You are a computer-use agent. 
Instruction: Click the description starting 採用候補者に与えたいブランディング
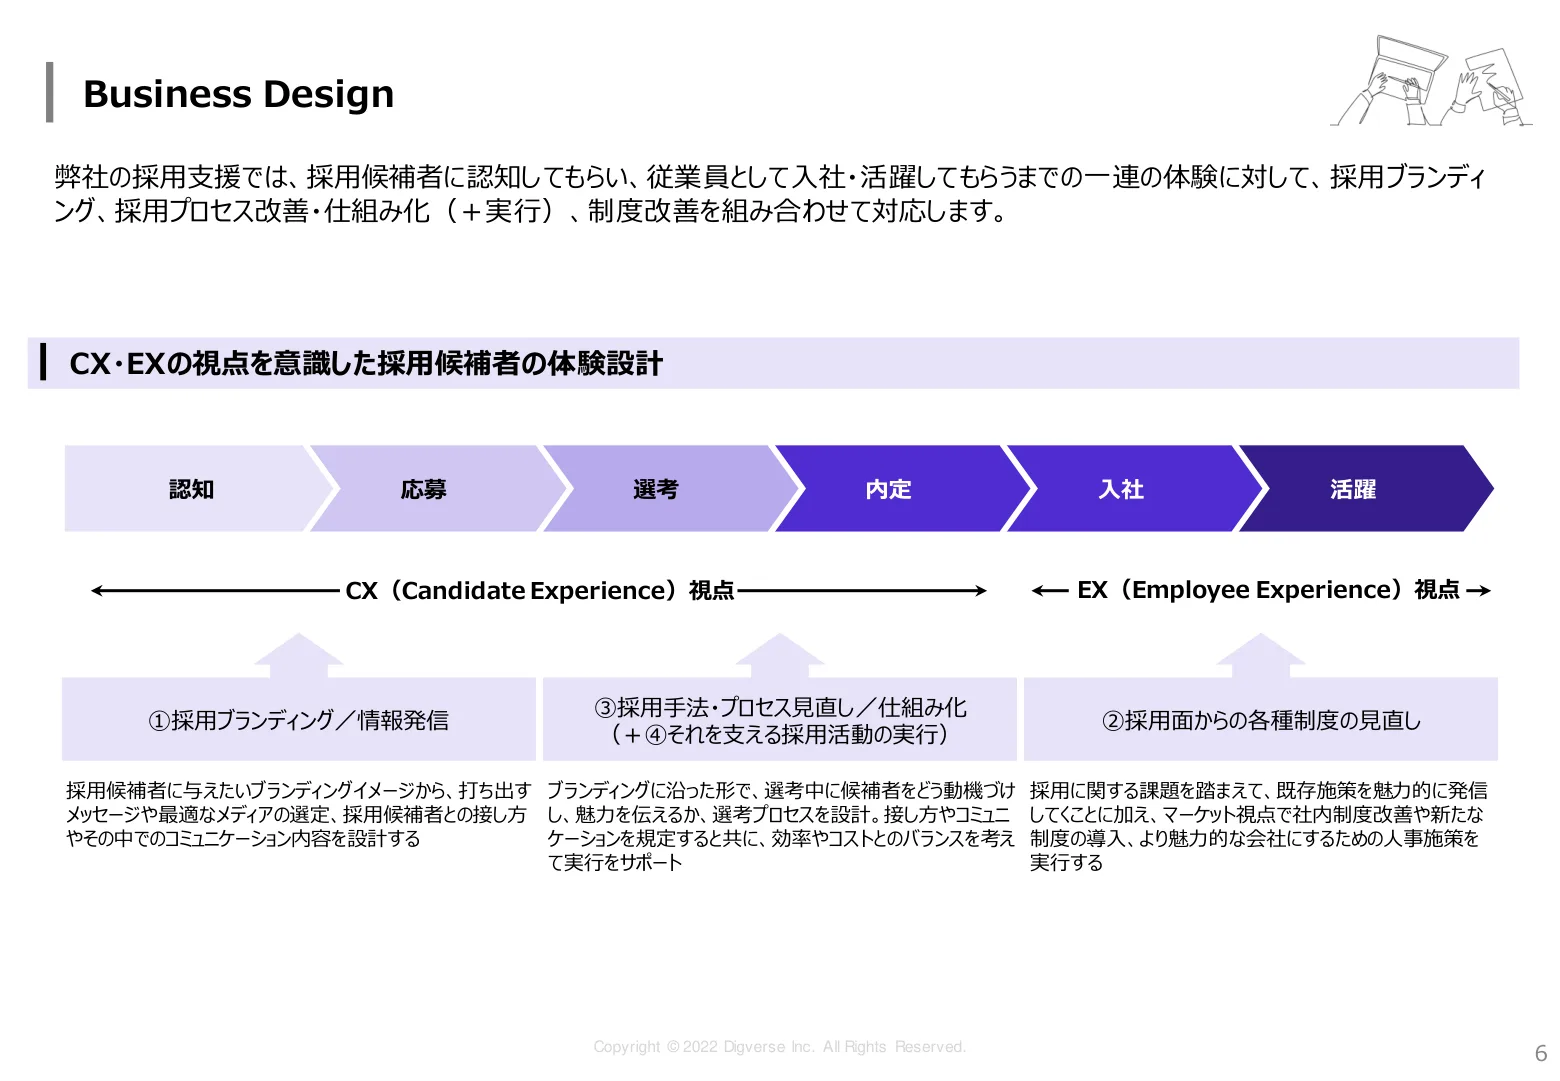tap(298, 815)
